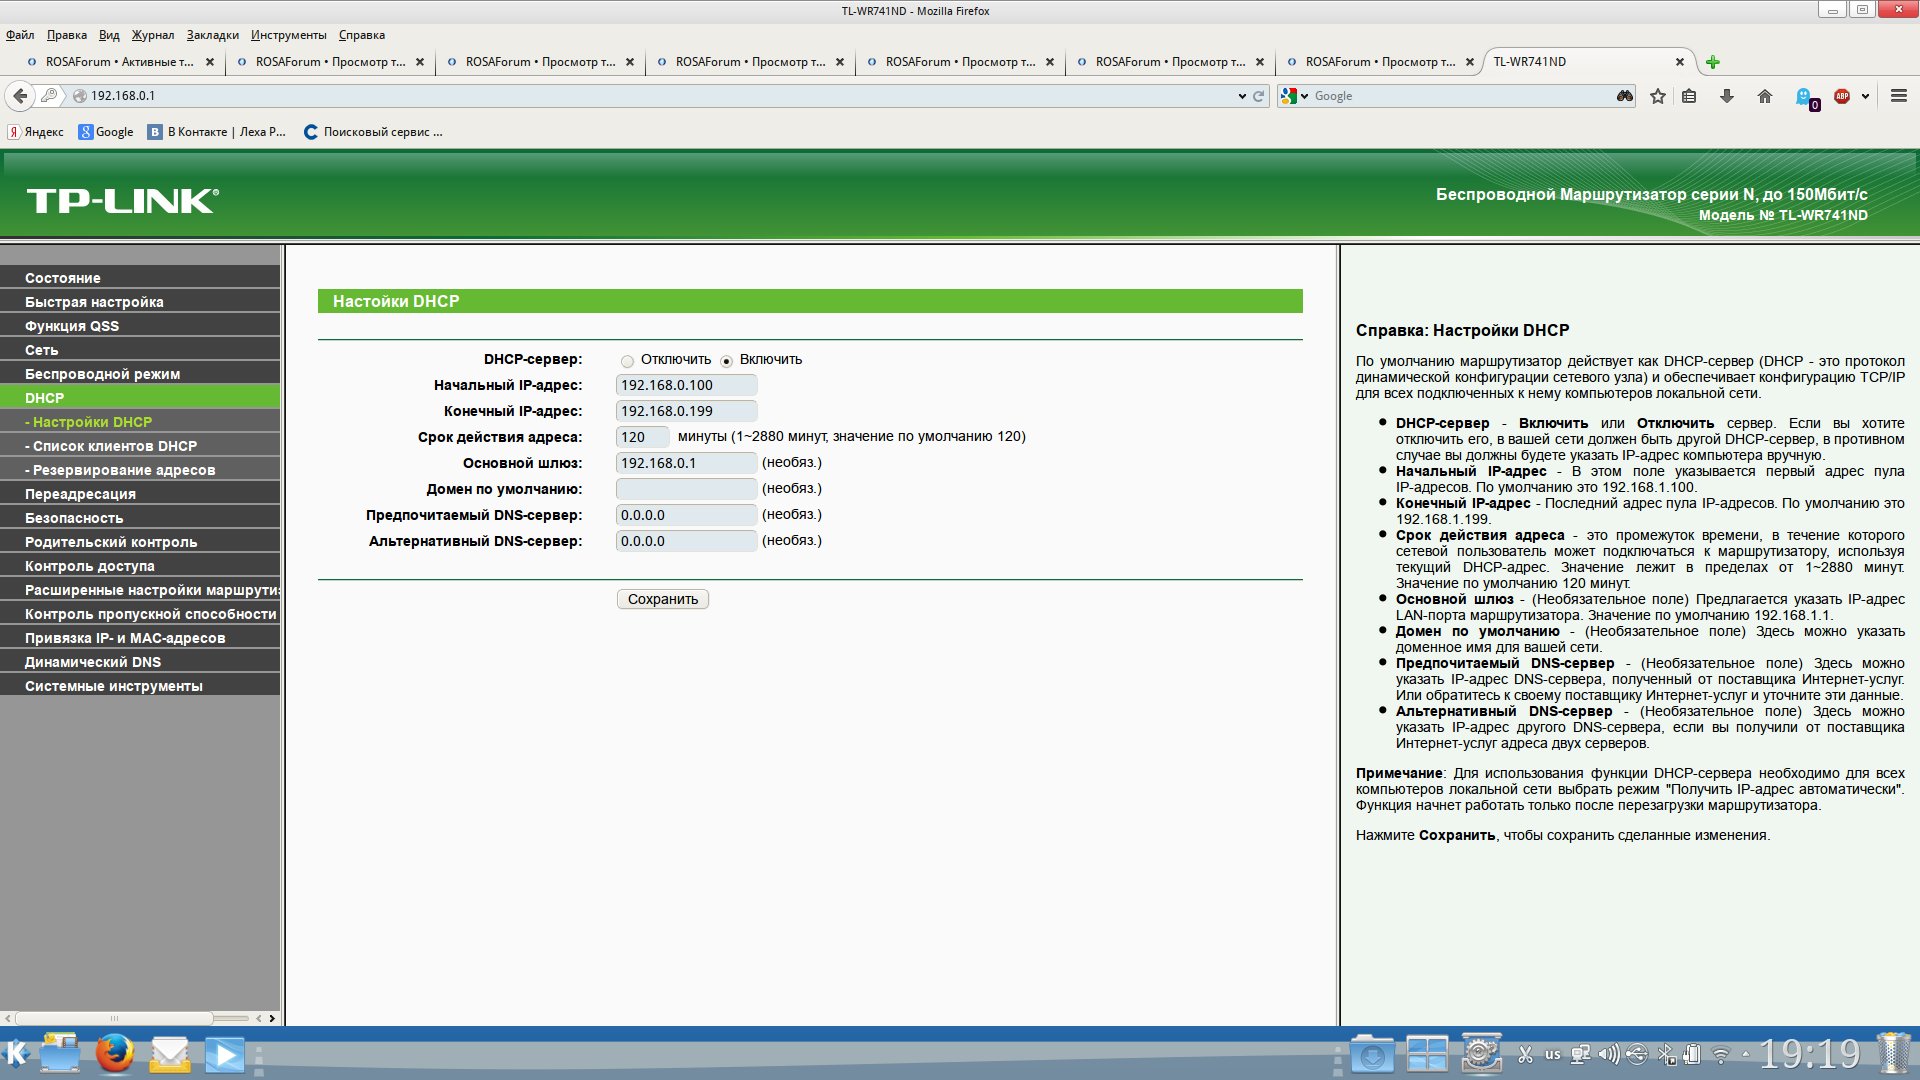The image size is (1920, 1080).
Task: Click the bookmark star icon
Action: (x=1658, y=96)
